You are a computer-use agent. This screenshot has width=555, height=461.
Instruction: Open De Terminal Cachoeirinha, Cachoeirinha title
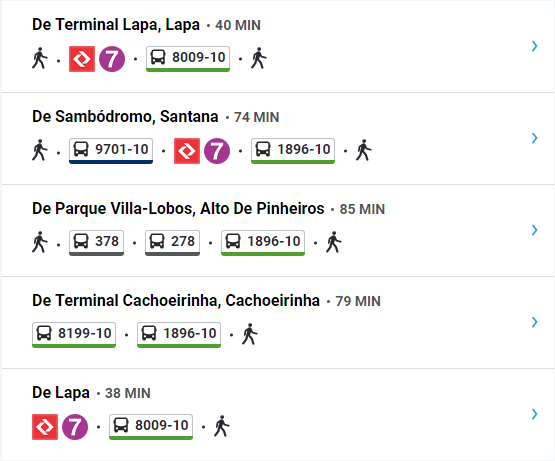click(176, 301)
